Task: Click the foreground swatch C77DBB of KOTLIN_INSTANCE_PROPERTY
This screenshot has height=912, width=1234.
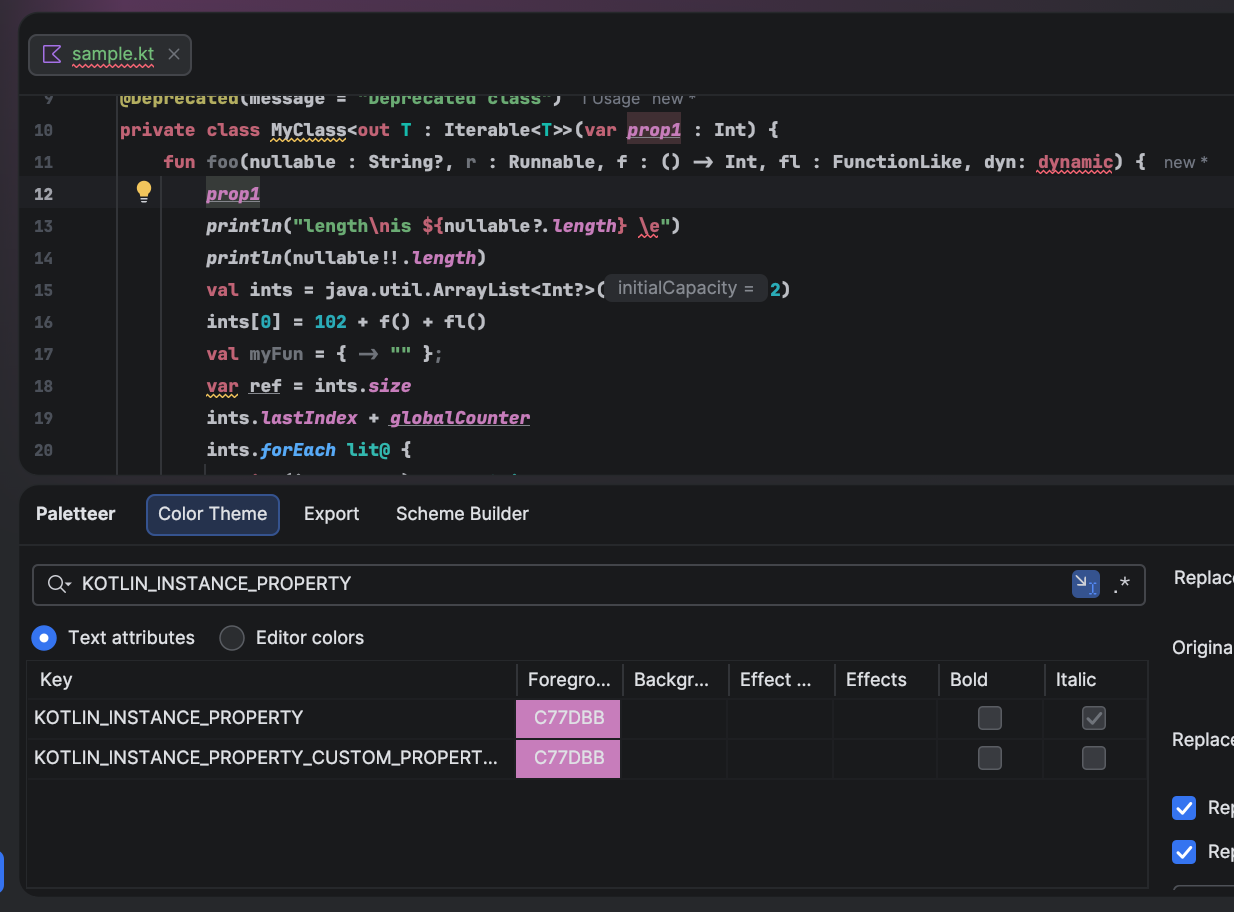Action: pyautogui.click(x=568, y=718)
